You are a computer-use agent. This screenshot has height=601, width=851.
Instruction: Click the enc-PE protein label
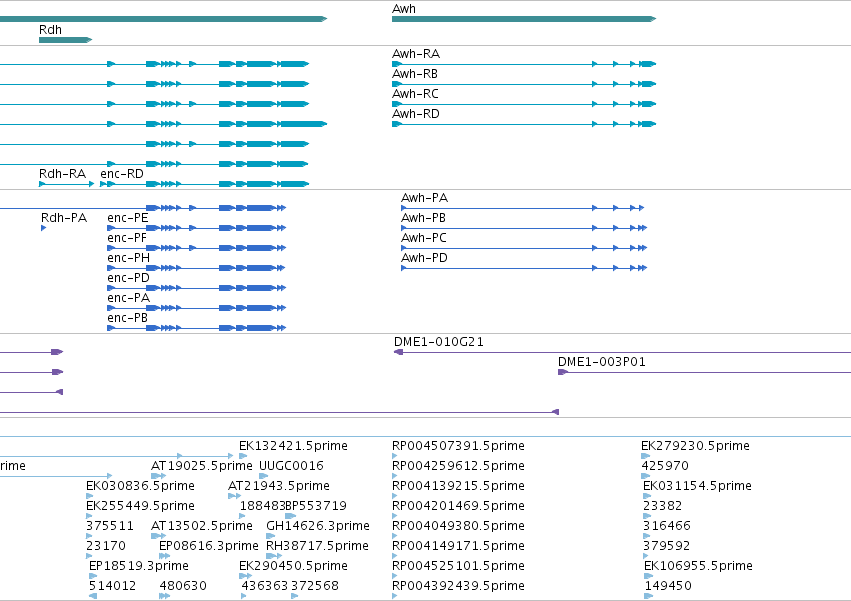[x=128, y=218]
